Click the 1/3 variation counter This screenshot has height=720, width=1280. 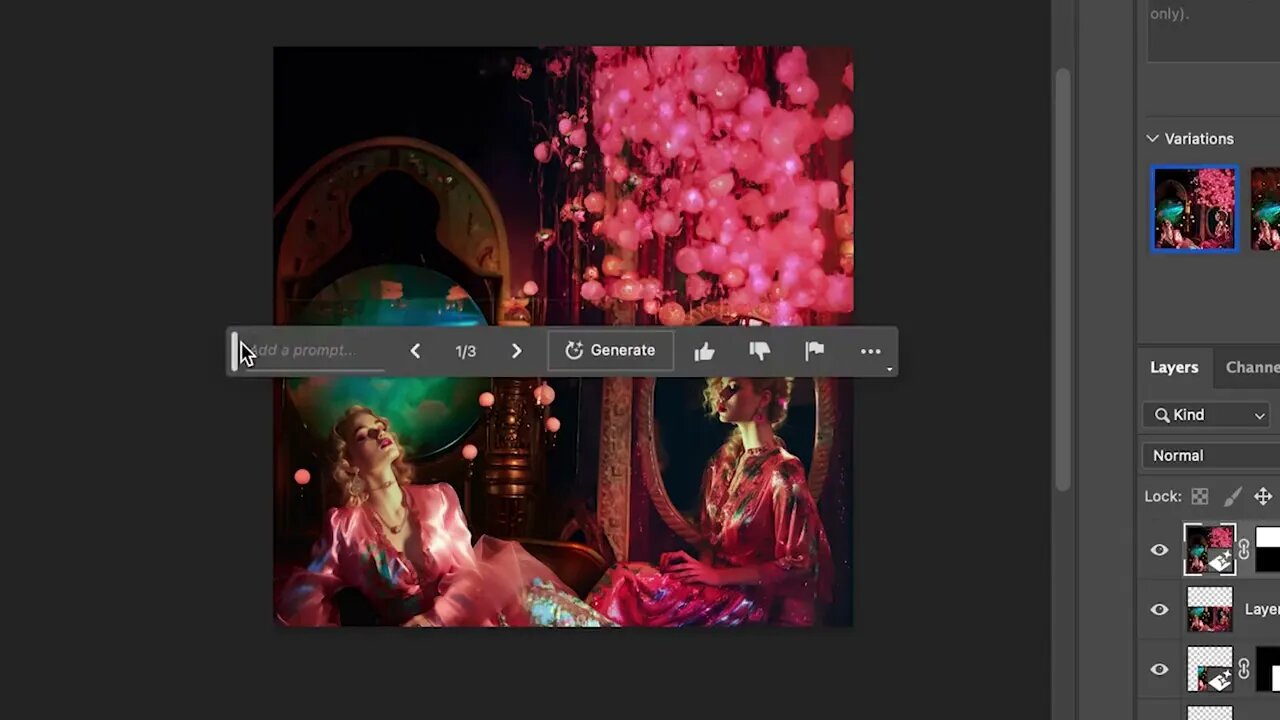click(466, 351)
